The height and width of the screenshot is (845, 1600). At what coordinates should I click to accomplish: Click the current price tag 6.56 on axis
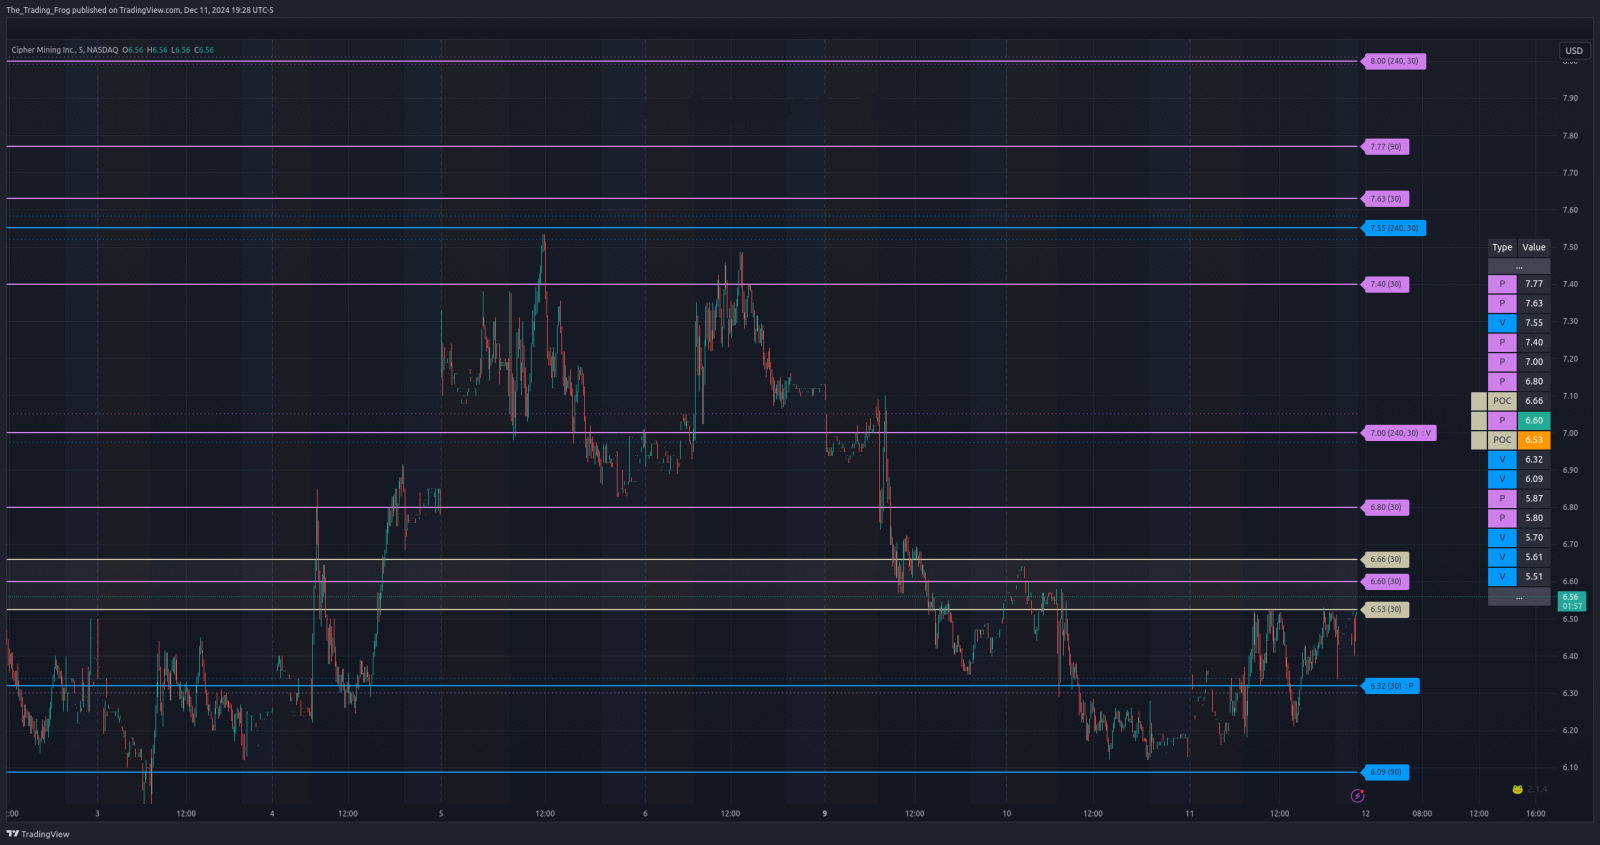1572,601
